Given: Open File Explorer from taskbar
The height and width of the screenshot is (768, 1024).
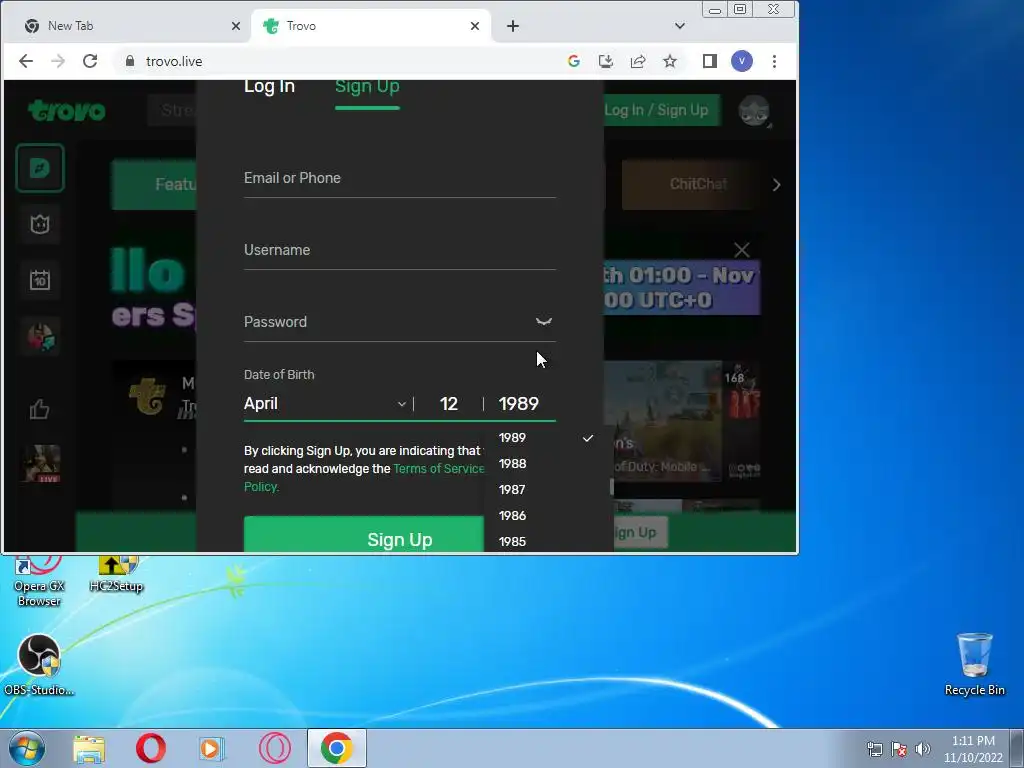Looking at the screenshot, I should 89,748.
